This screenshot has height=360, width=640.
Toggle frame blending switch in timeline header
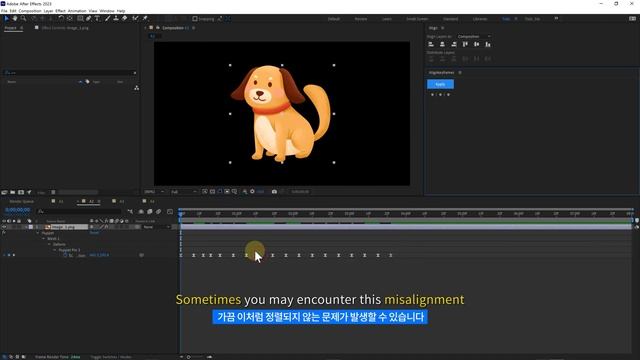click(x=150, y=211)
